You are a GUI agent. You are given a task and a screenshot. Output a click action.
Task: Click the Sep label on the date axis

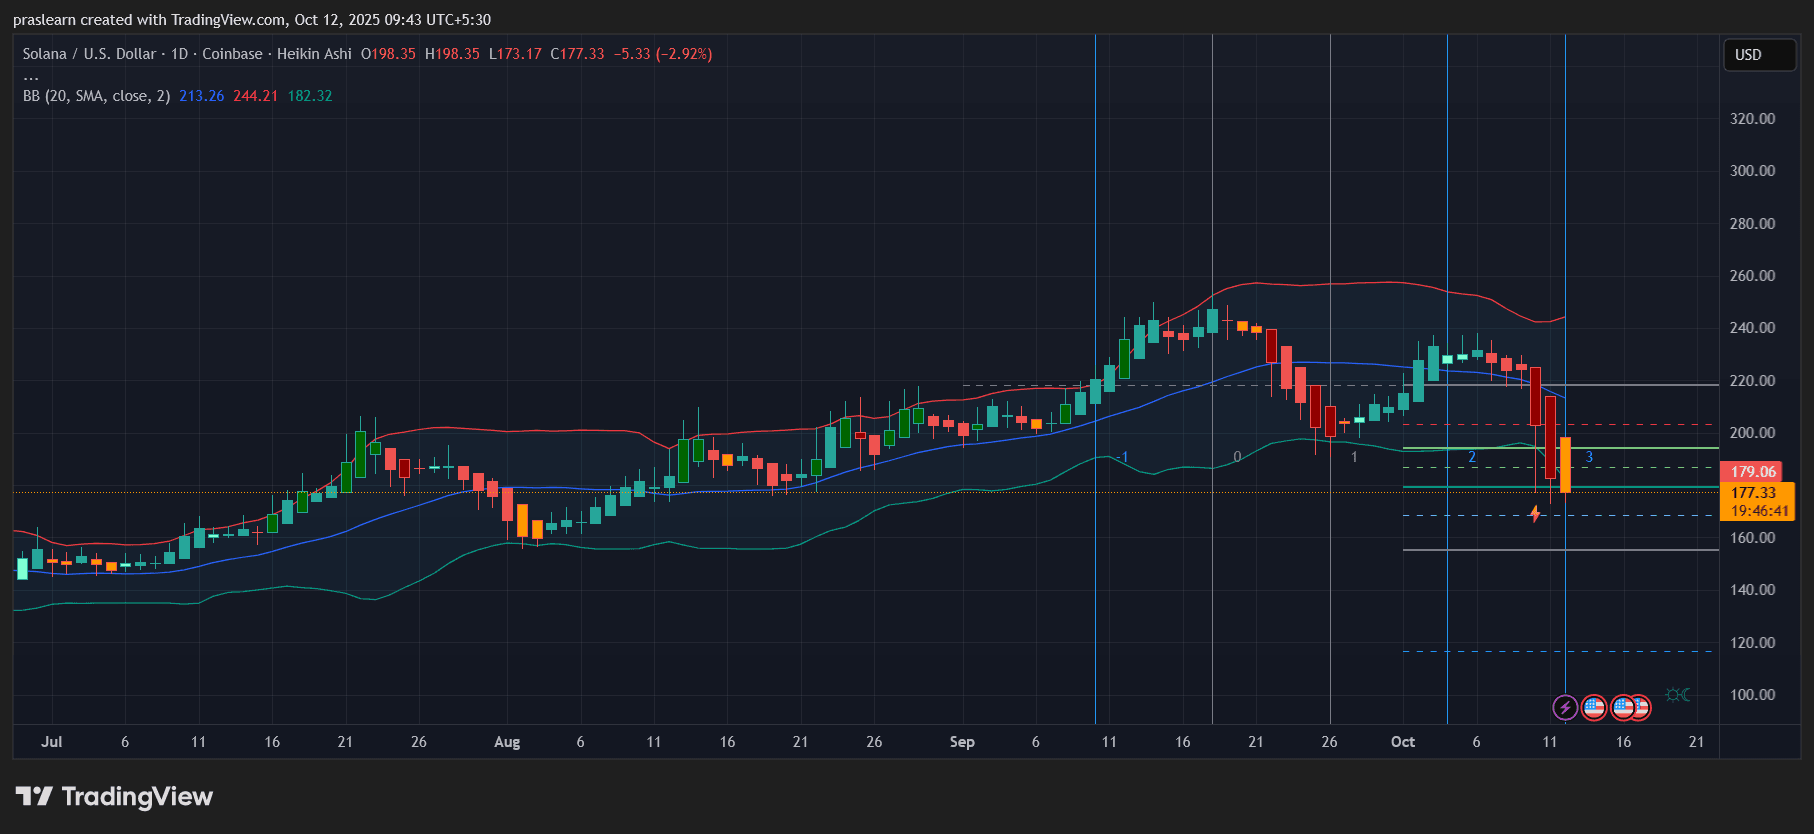tap(962, 742)
